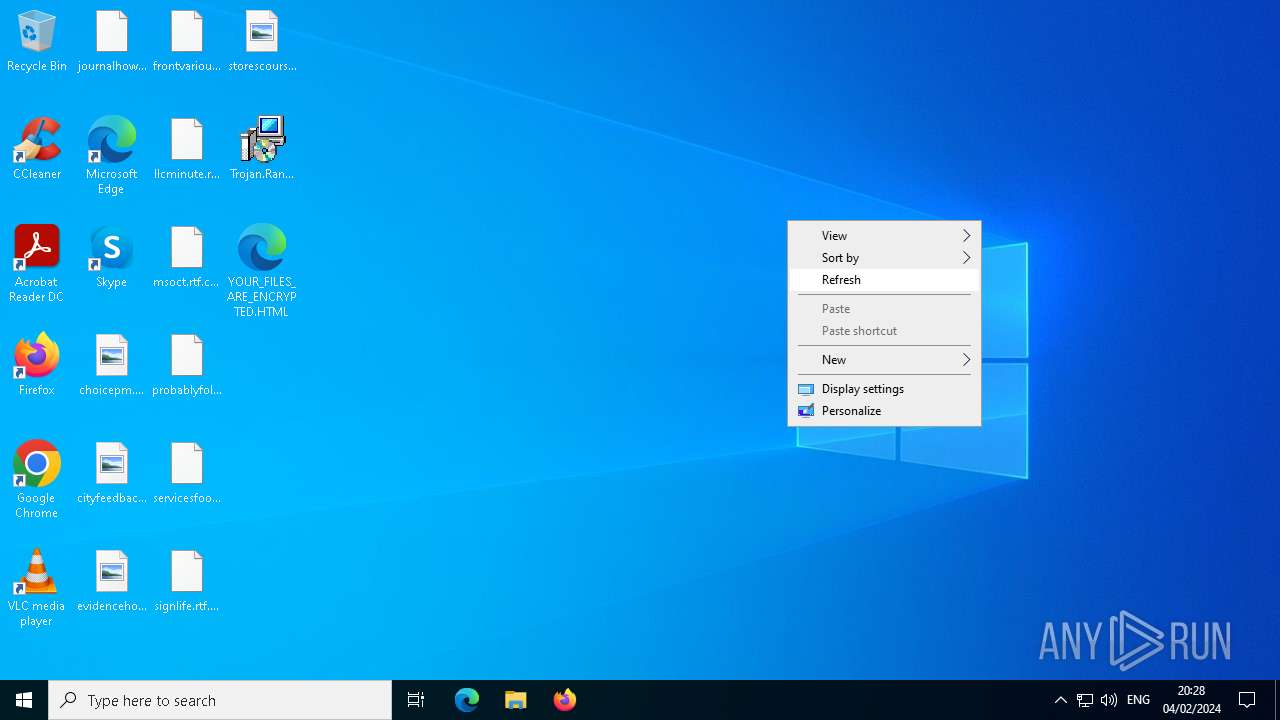Select the msoct.rtf file icon
Screen dimensions: 1280x720
tap(187, 257)
